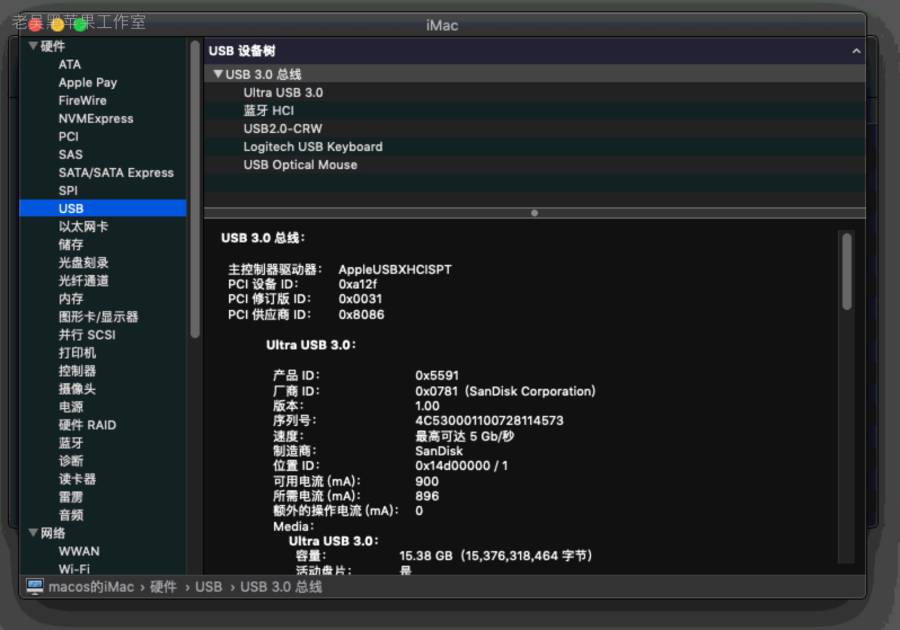The height and width of the screenshot is (630, 900).
Task: Select USB Optical Mouse device entry
Action: 300,164
